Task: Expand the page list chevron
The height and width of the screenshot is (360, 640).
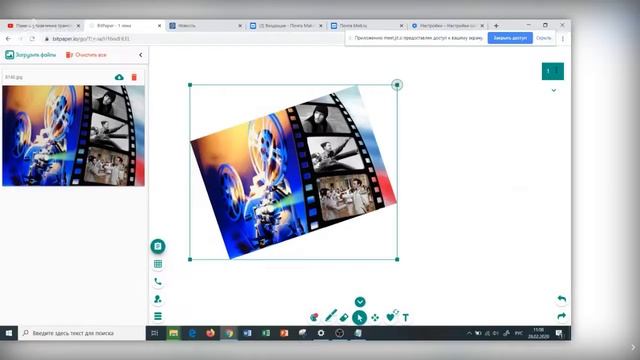Action: click(x=554, y=90)
